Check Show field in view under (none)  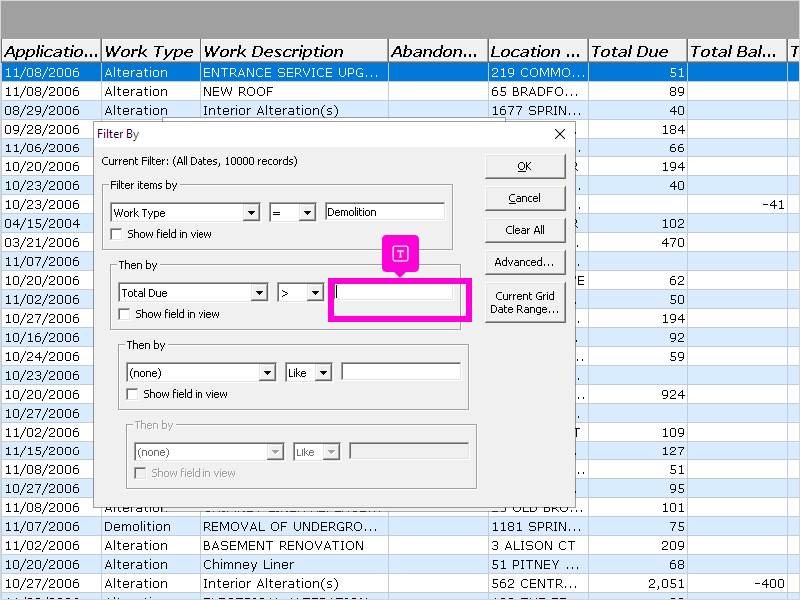[x=132, y=394]
